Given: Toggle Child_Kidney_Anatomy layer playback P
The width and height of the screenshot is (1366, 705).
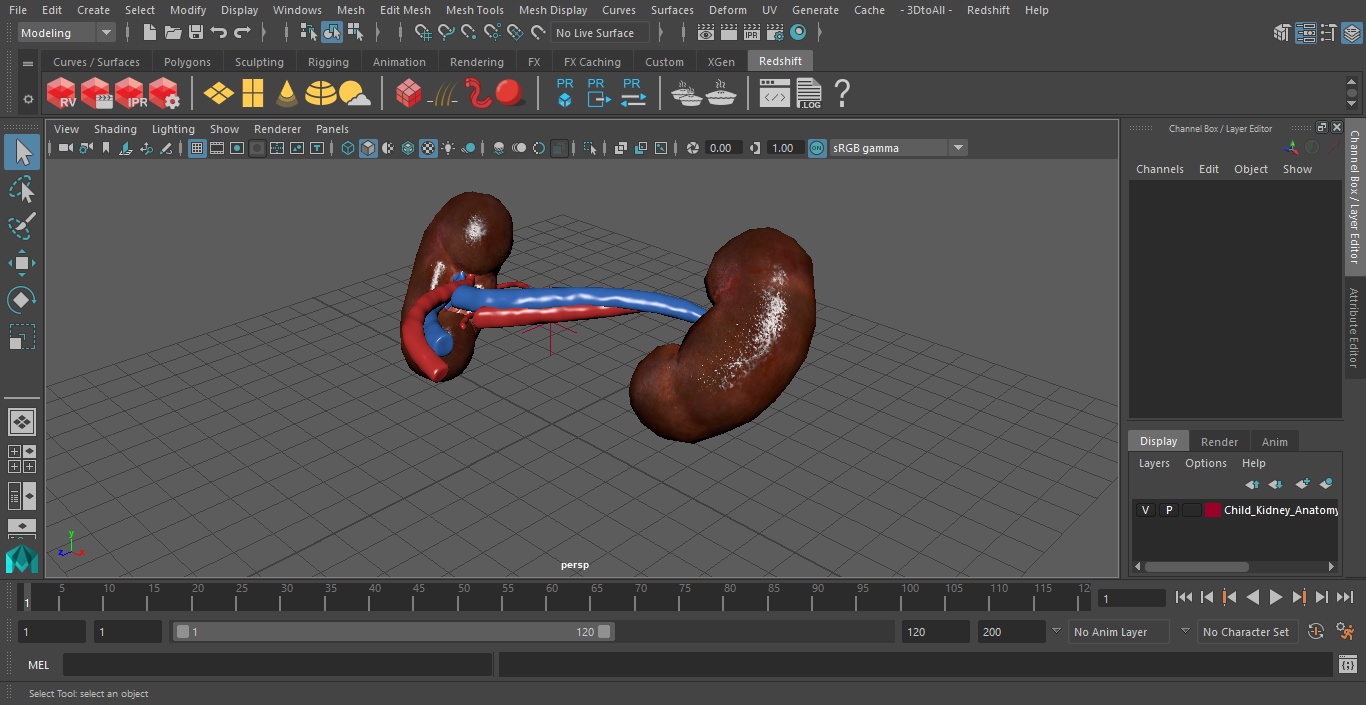Looking at the screenshot, I should (x=1168, y=510).
